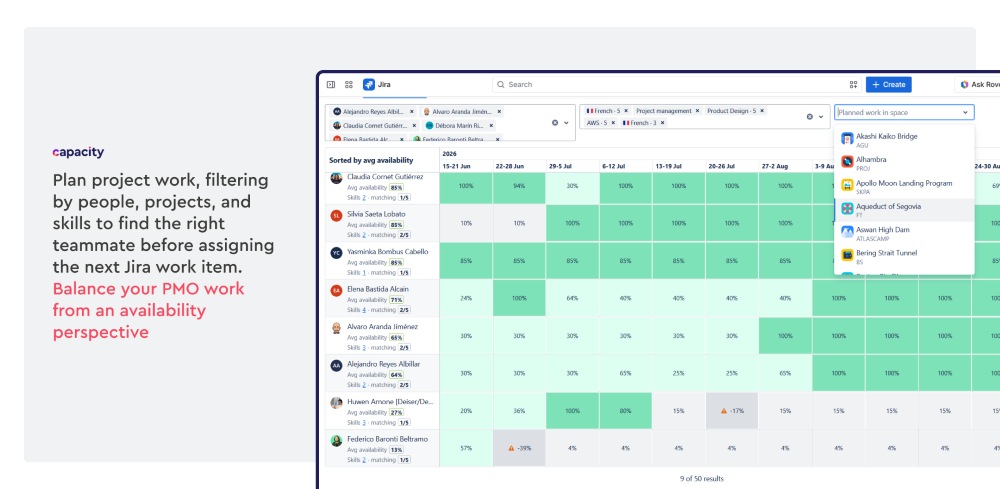Click Alvaro Aranda Jiménez 65% badge
The width and height of the screenshot is (1000, 489).
(397, 337)
